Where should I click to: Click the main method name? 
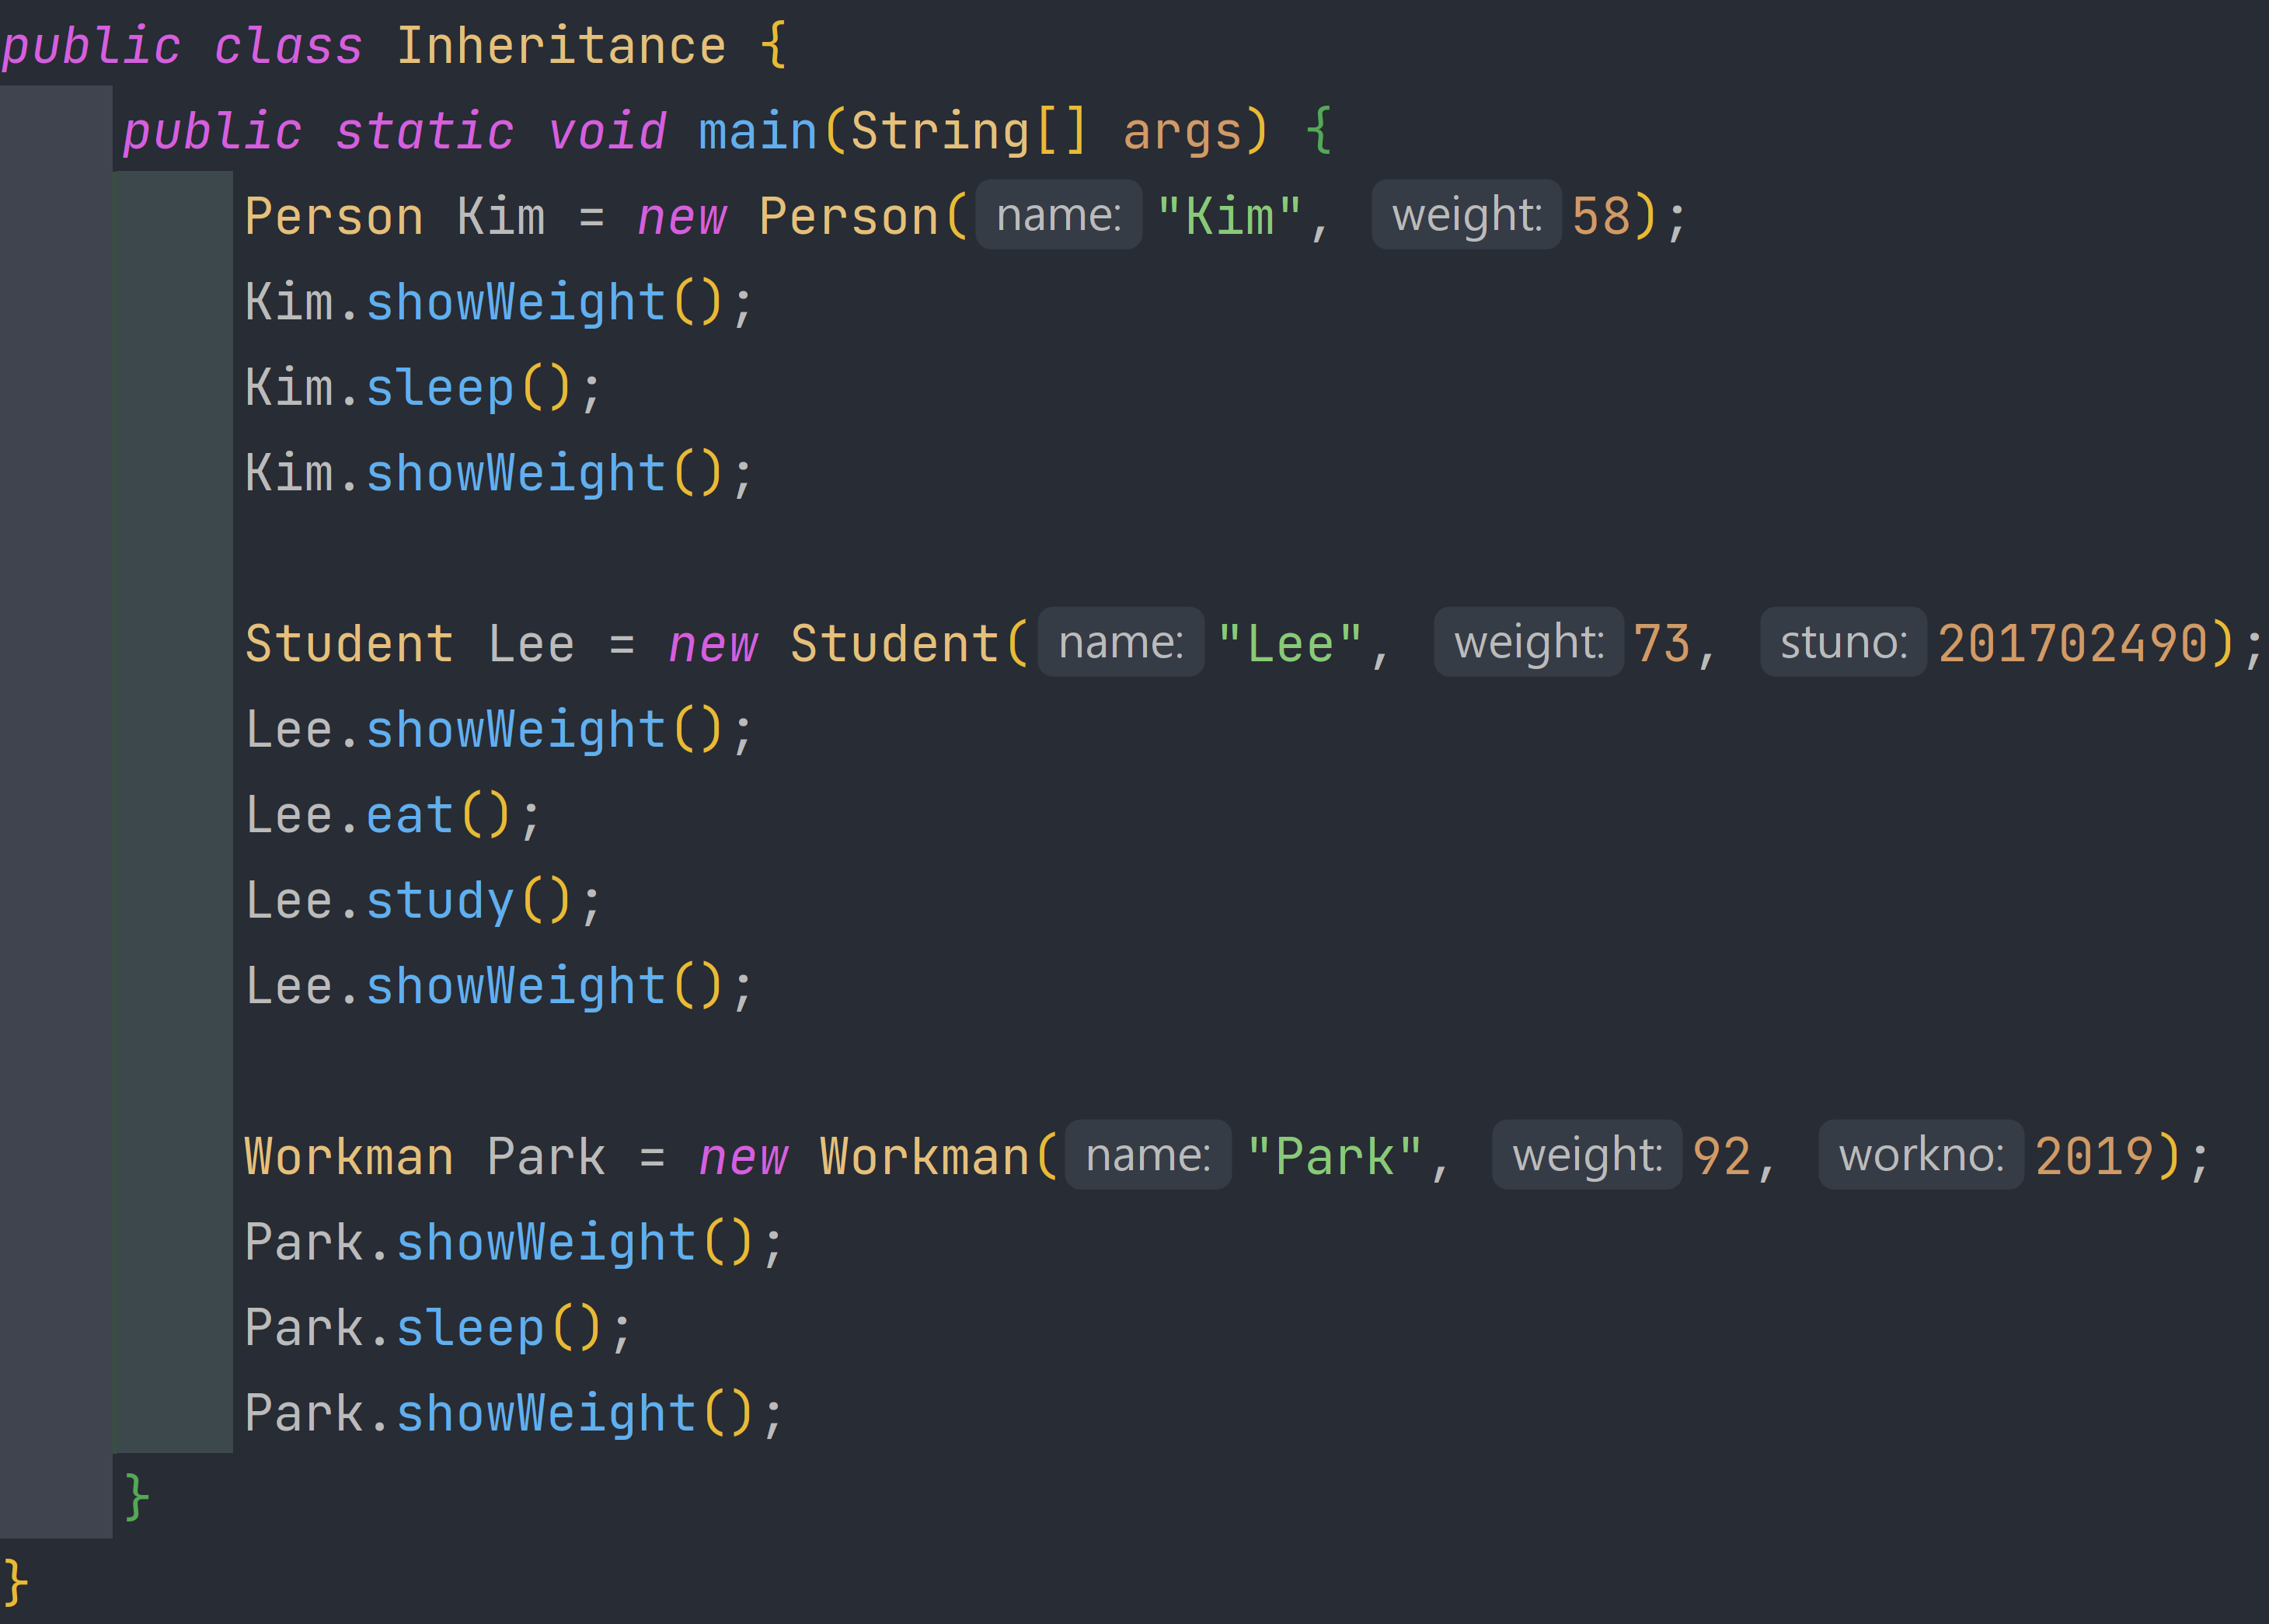click(x=757, y=132)
